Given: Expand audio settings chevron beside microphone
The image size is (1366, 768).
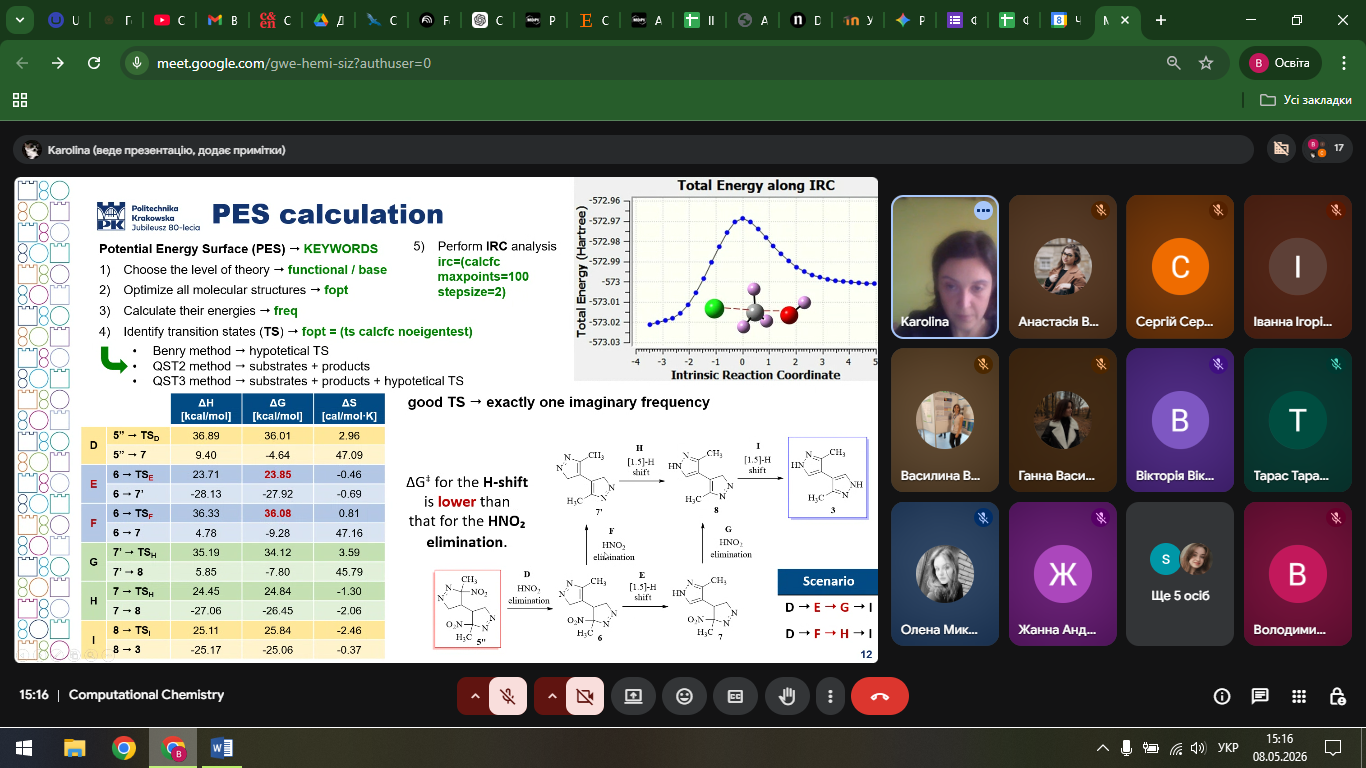Looking at the screenshot, I should coord(474,696).
